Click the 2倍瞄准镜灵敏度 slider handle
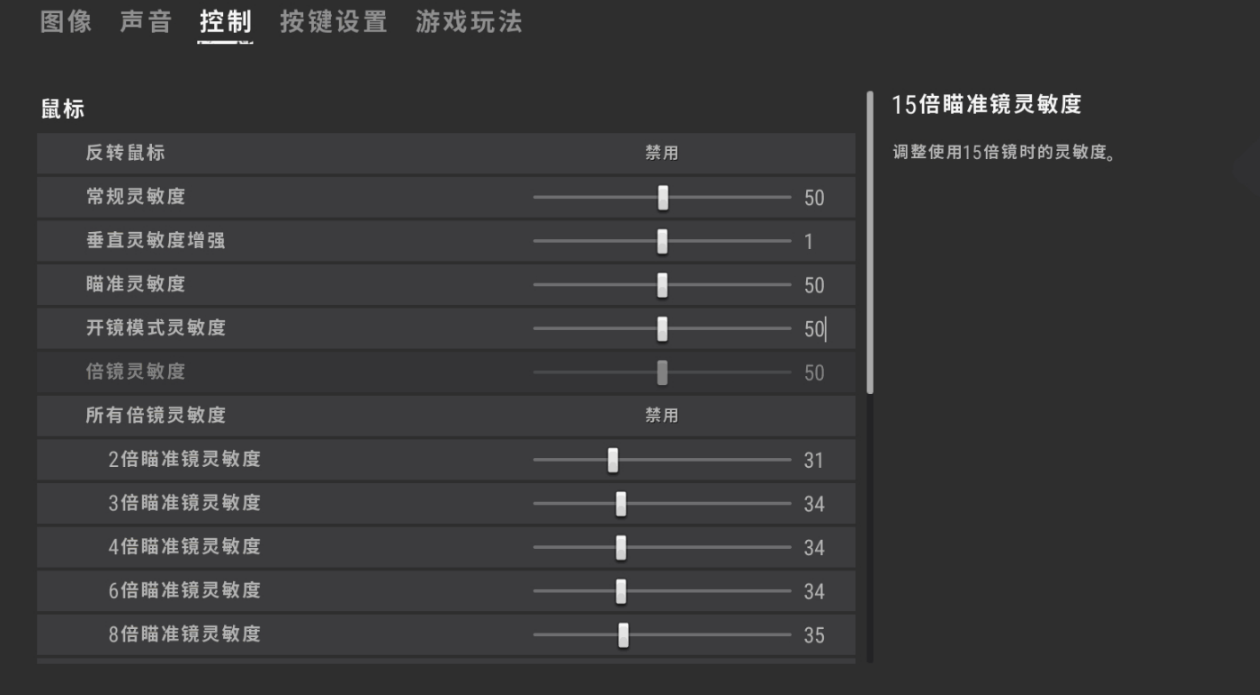The width and height of the screenshot is (1260, 695). coord(612,459)
